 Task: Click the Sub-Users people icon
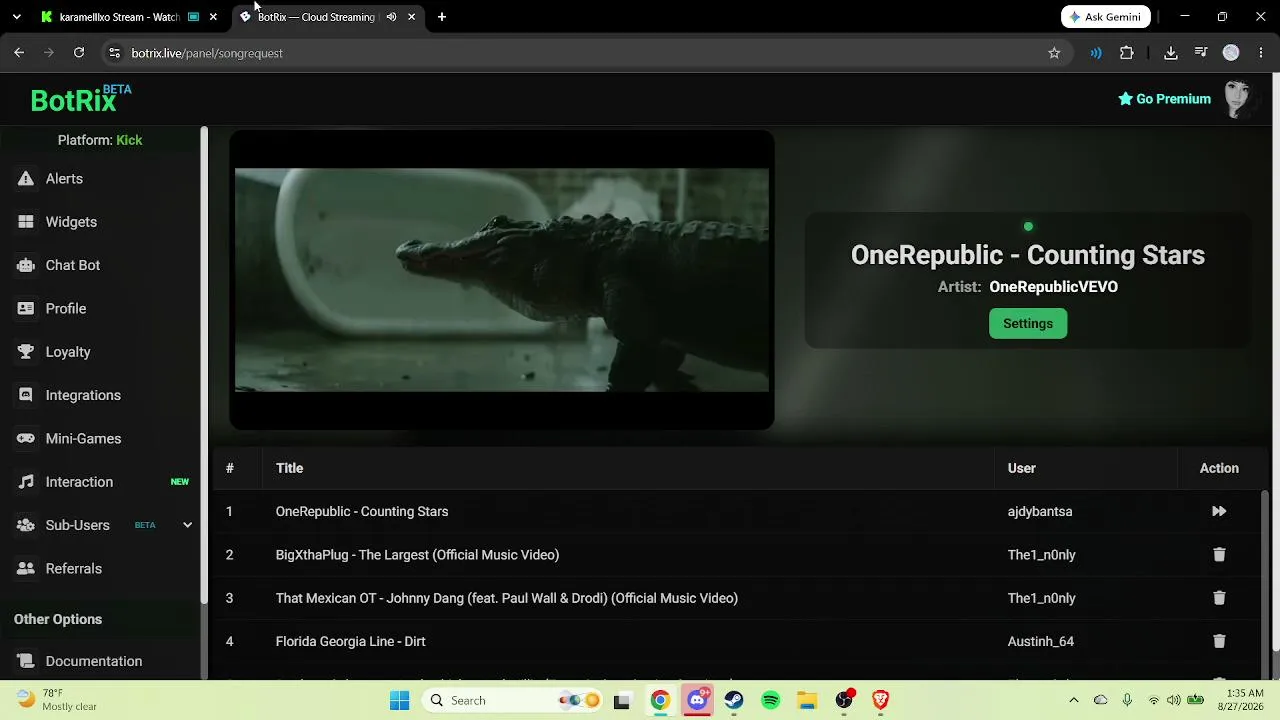pos(26,525)
